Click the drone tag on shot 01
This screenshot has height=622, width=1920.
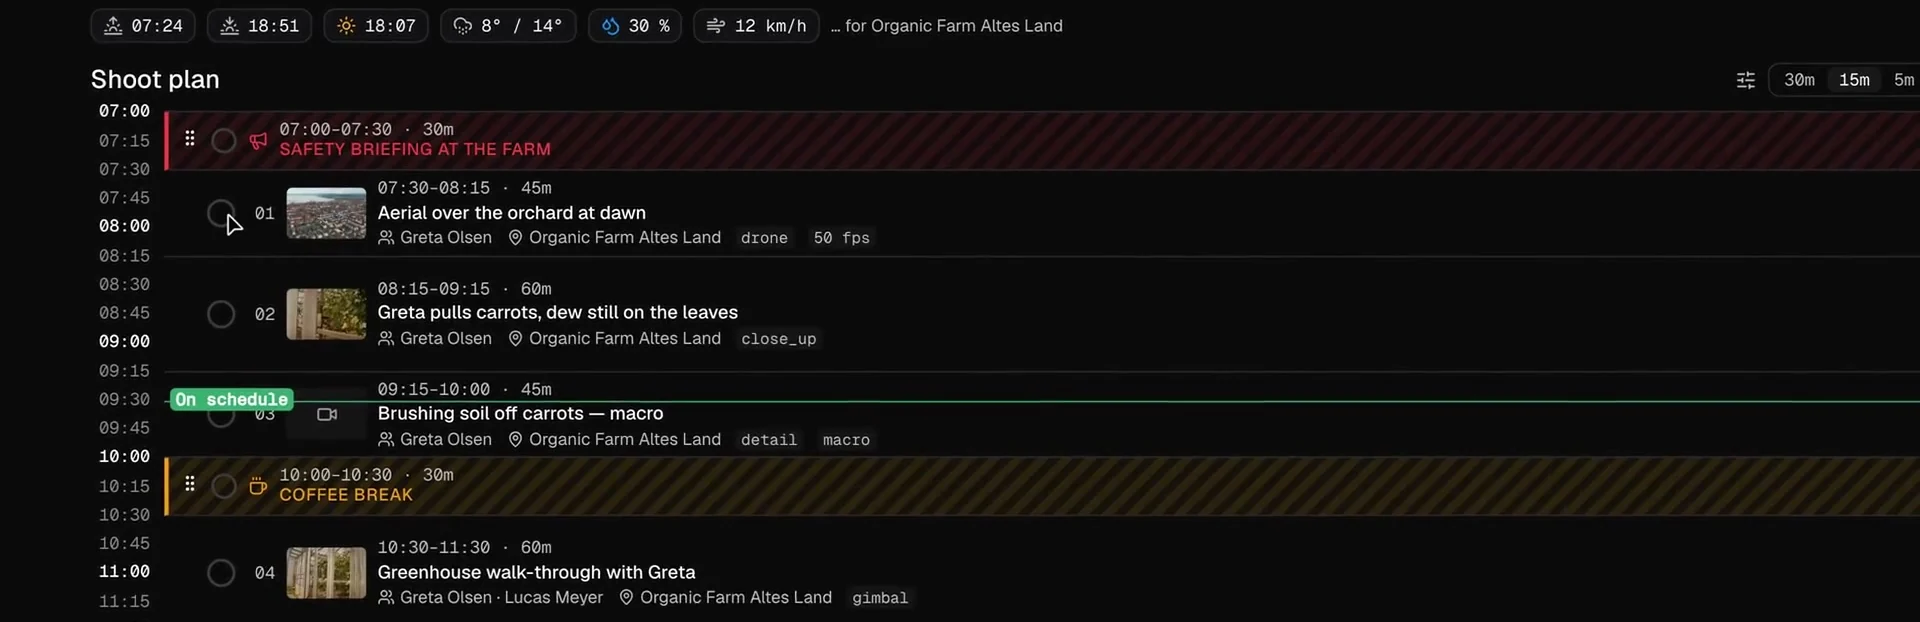pos(764,238)
